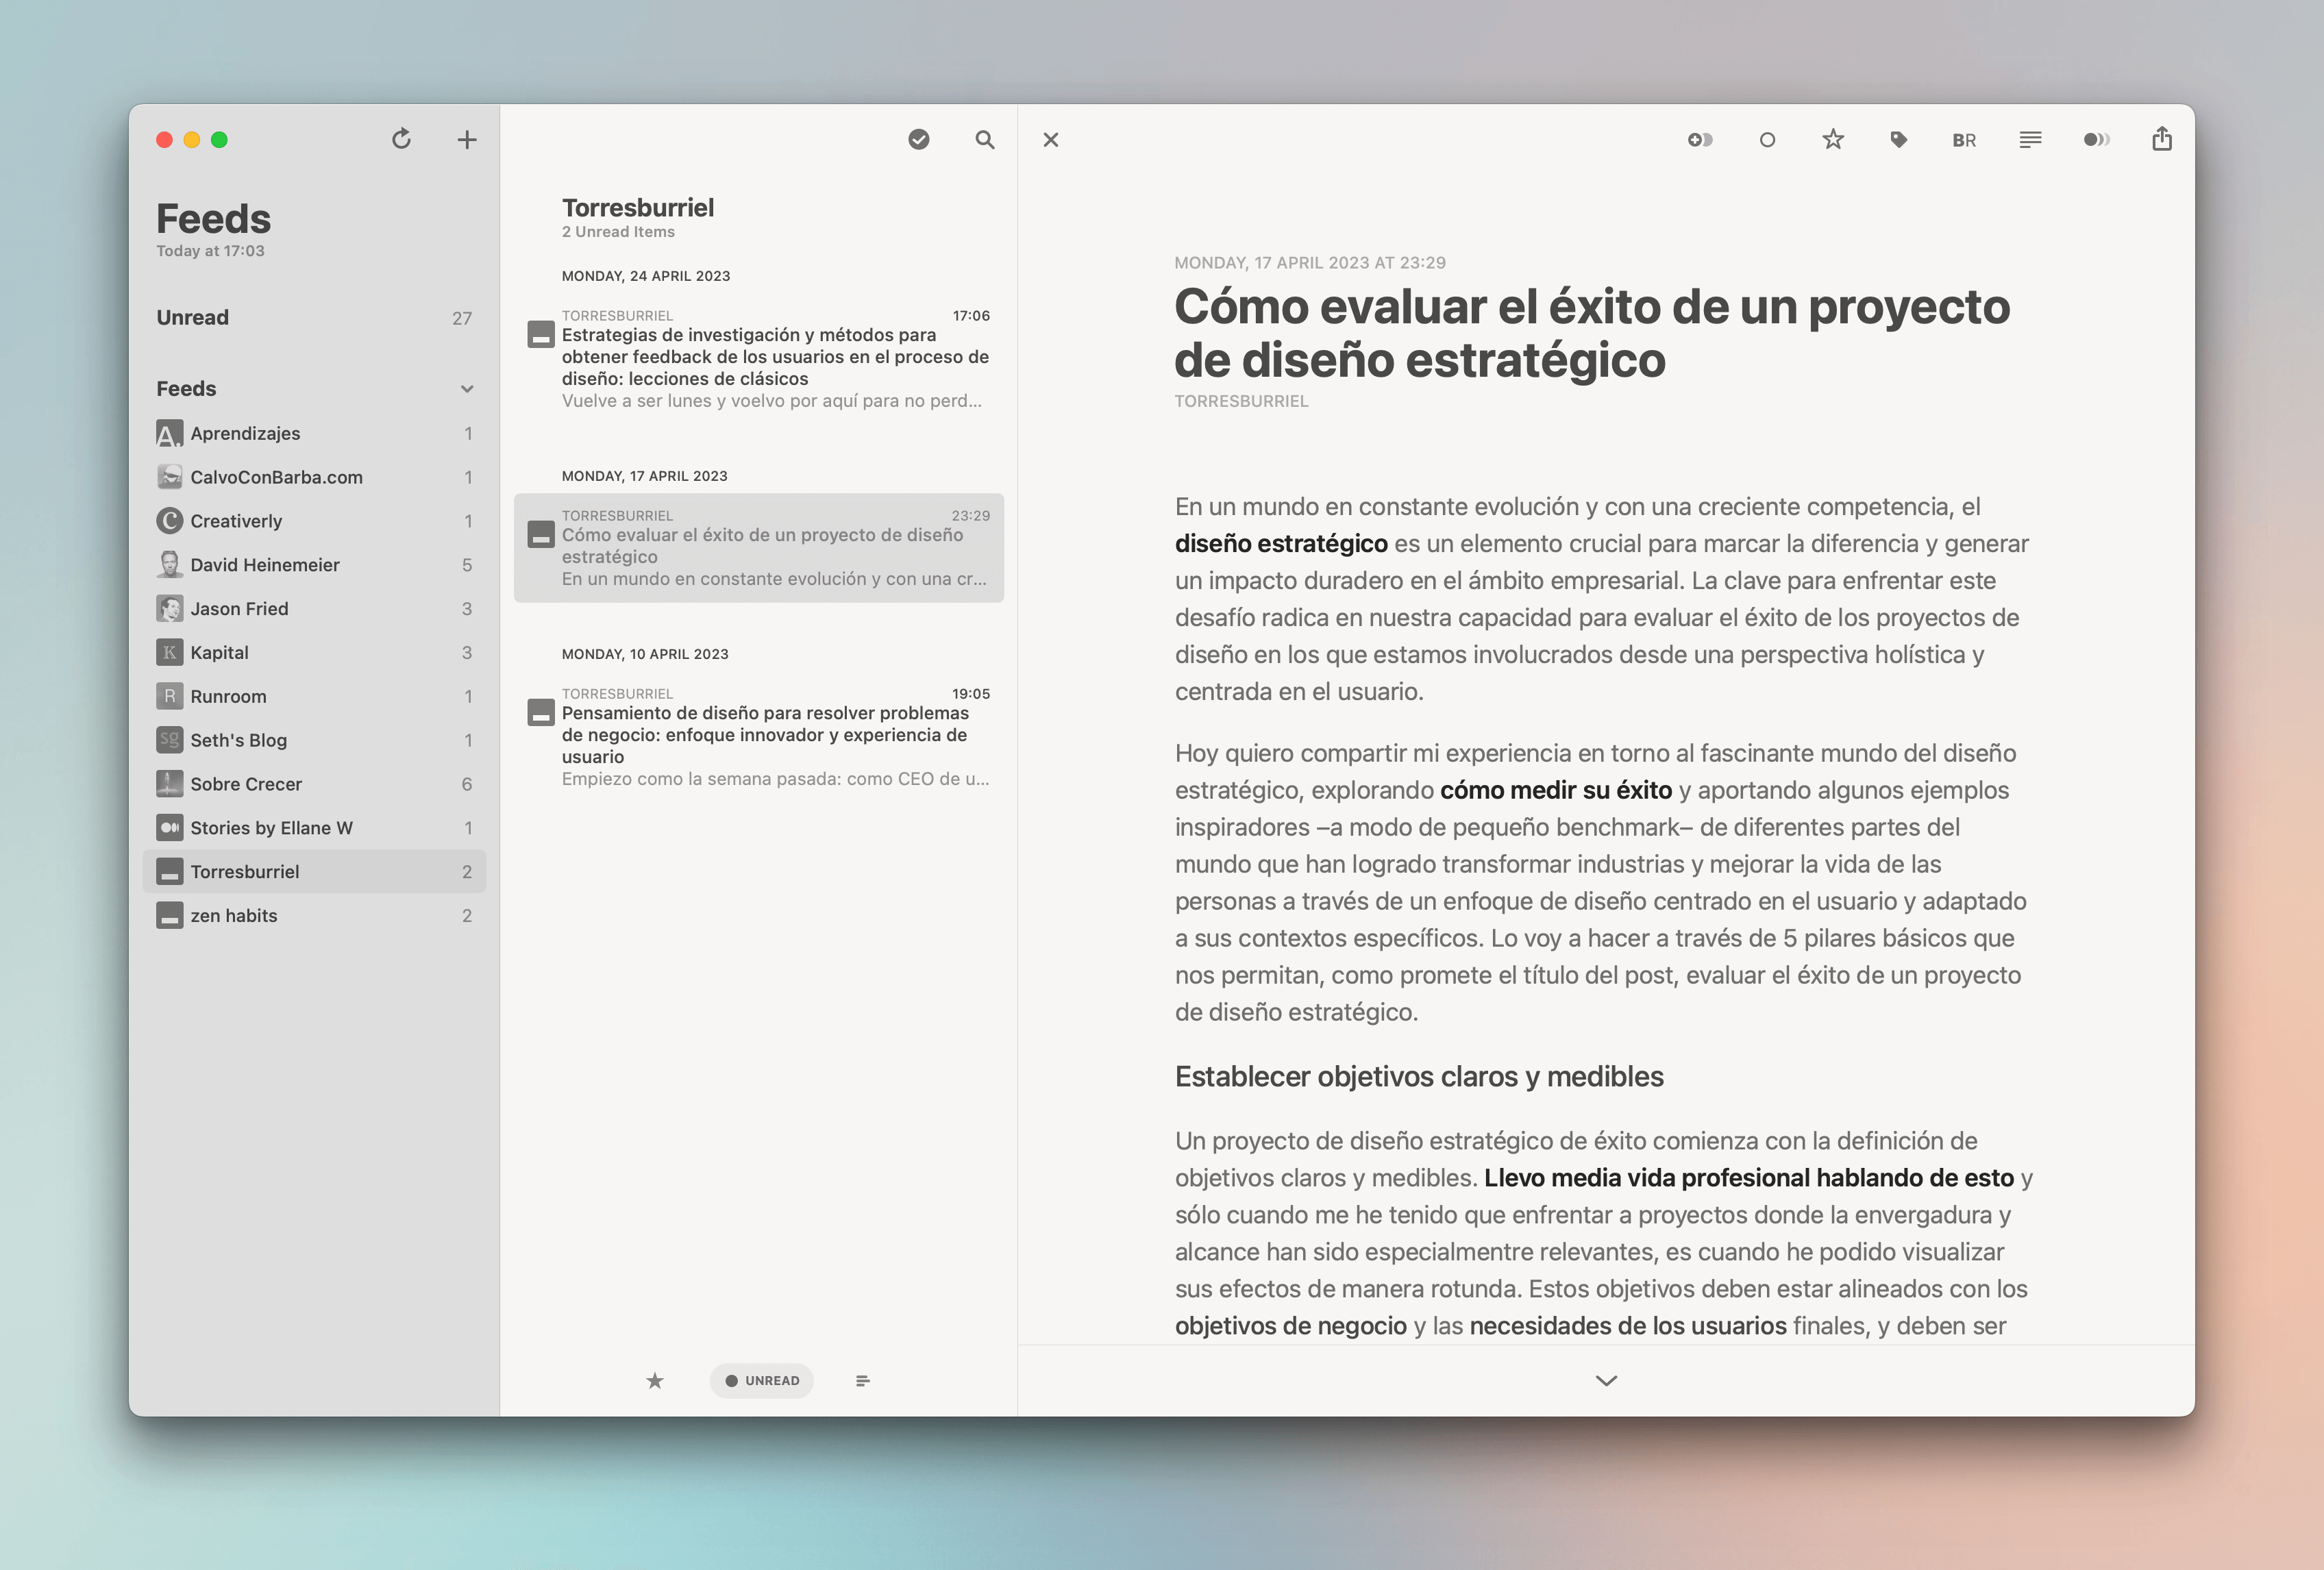Save article to read later service
The width and height of the screenshot is (2324, 1570).
click(1701, 139)
